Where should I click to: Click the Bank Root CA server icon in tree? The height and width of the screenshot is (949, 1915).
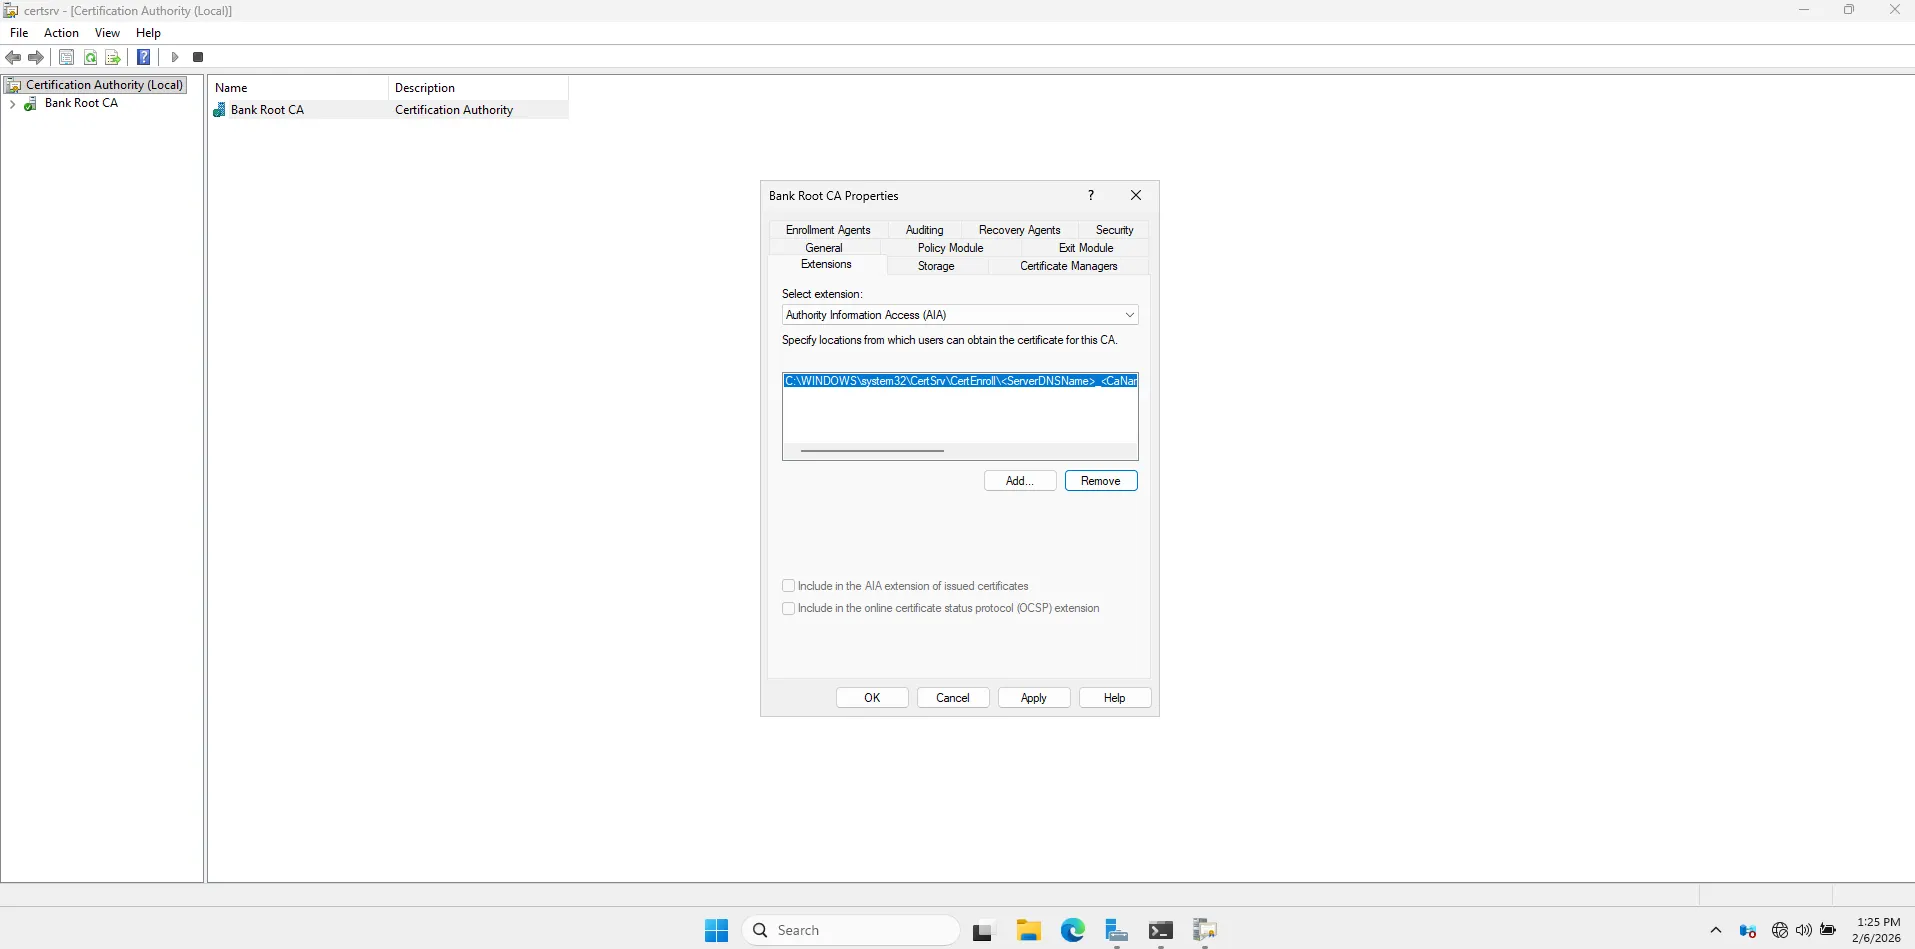coord(31,103)
